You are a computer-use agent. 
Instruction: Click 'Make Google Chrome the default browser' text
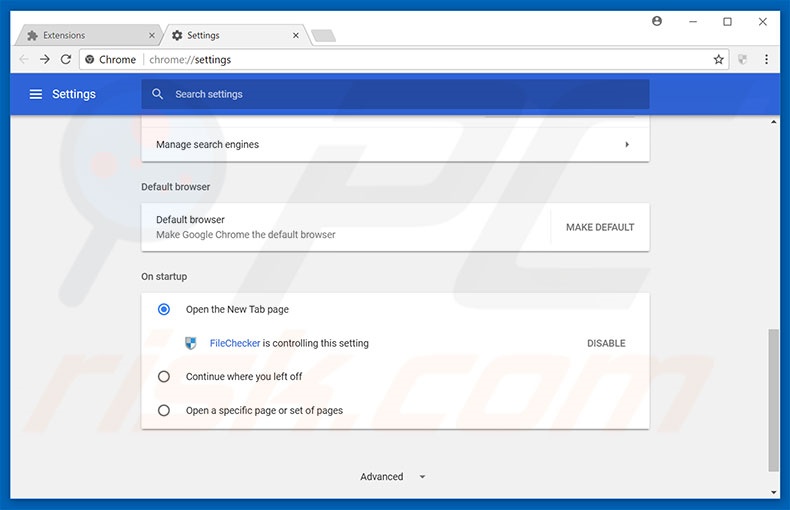point(245,235)
